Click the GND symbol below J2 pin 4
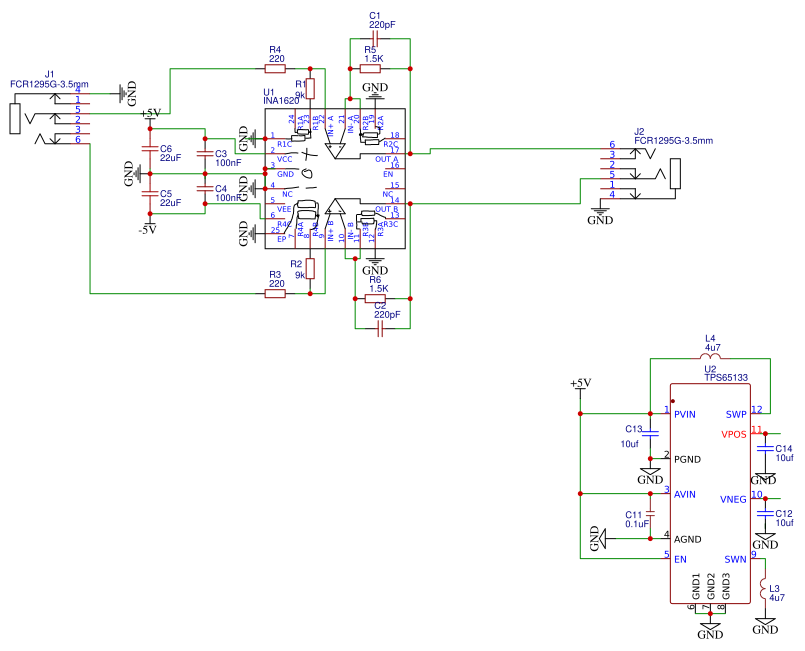805x651 pixels. click(600, 217)
